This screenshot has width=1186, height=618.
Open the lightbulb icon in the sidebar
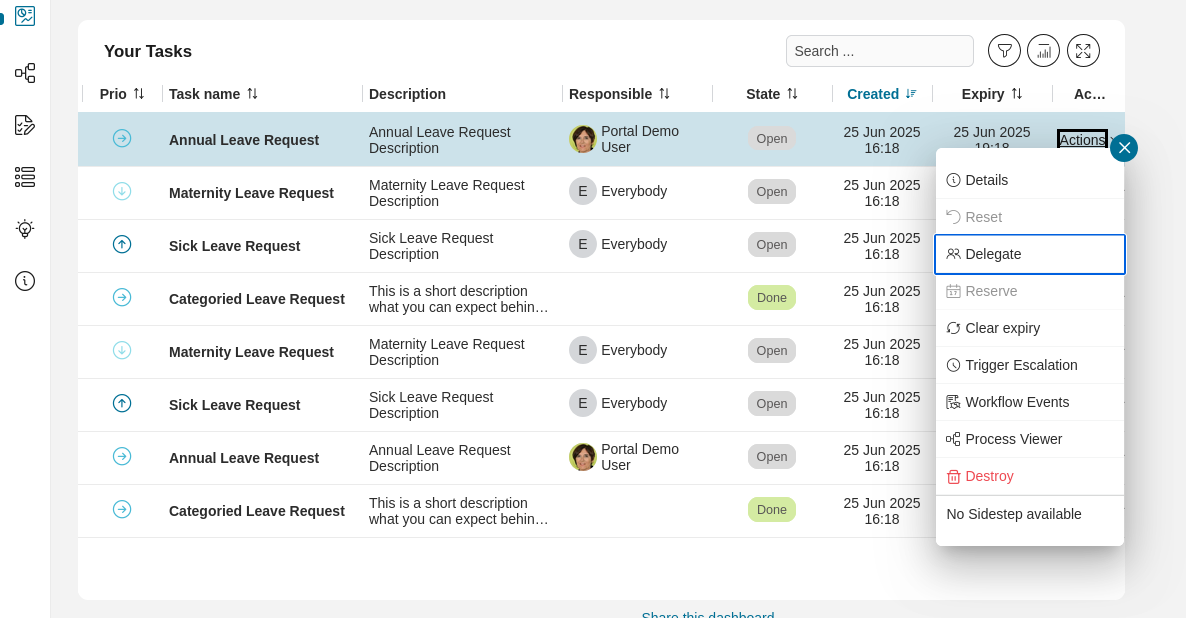[25, 228]
